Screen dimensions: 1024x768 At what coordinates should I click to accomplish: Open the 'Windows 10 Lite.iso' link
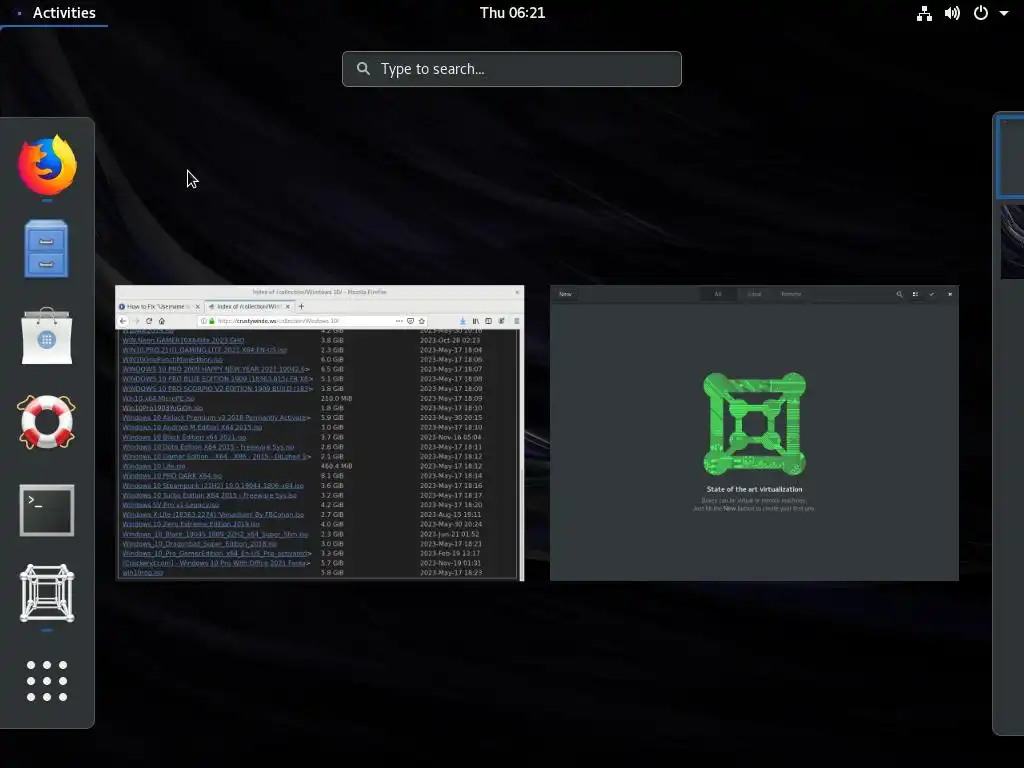pyautogui.click(x=154, y=466)
